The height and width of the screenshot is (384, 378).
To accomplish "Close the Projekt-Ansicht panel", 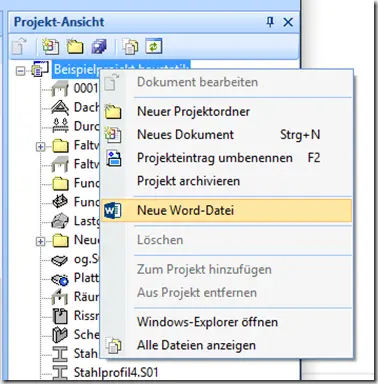I will click(288, 22).
